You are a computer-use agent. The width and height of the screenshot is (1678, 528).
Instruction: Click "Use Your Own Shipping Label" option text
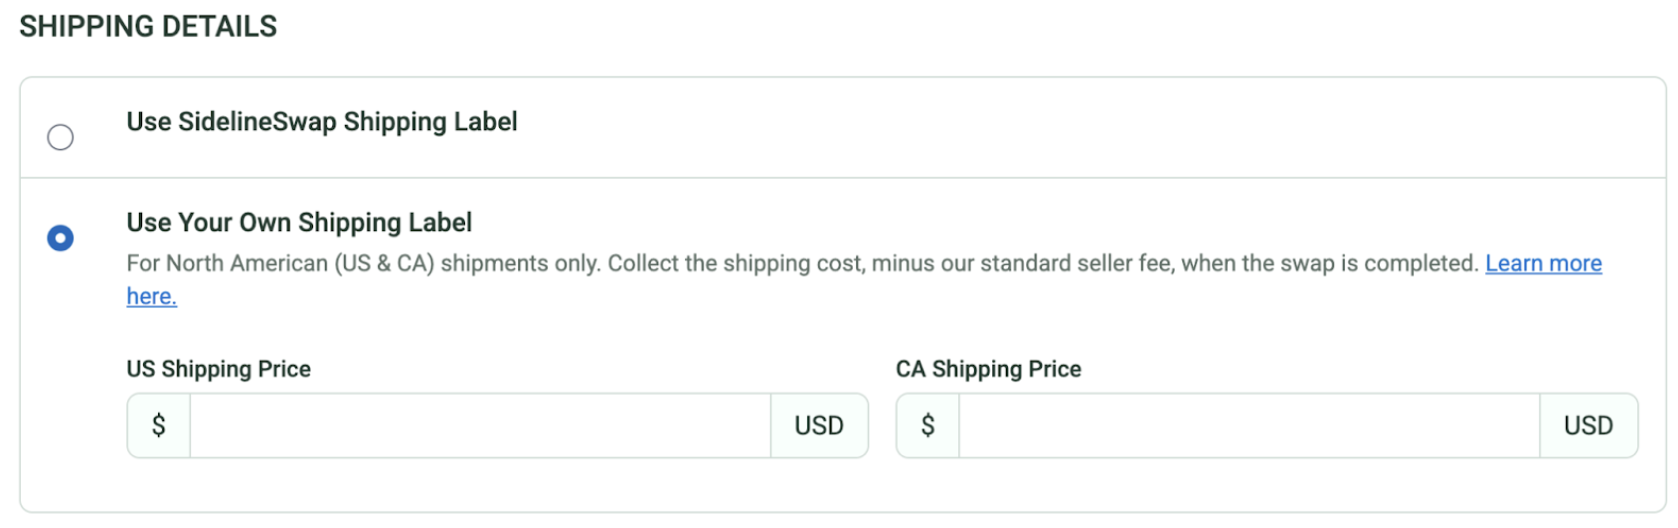coord(299,223)
